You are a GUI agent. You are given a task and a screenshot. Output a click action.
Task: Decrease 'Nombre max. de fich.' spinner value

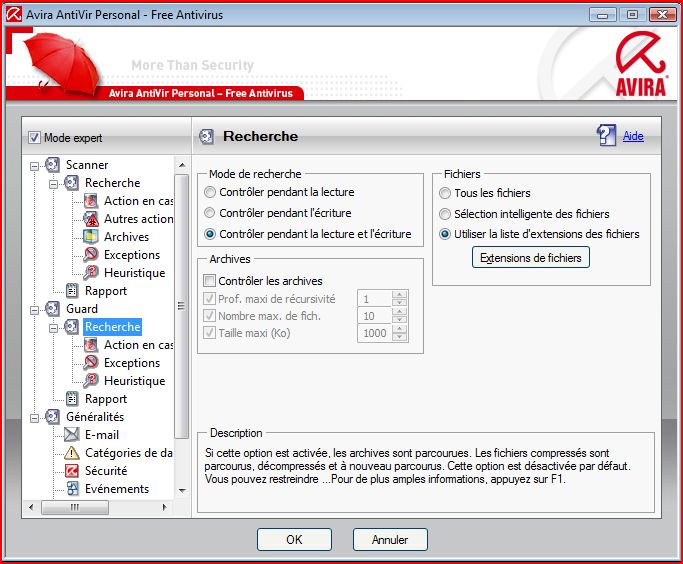pos(399,320)
